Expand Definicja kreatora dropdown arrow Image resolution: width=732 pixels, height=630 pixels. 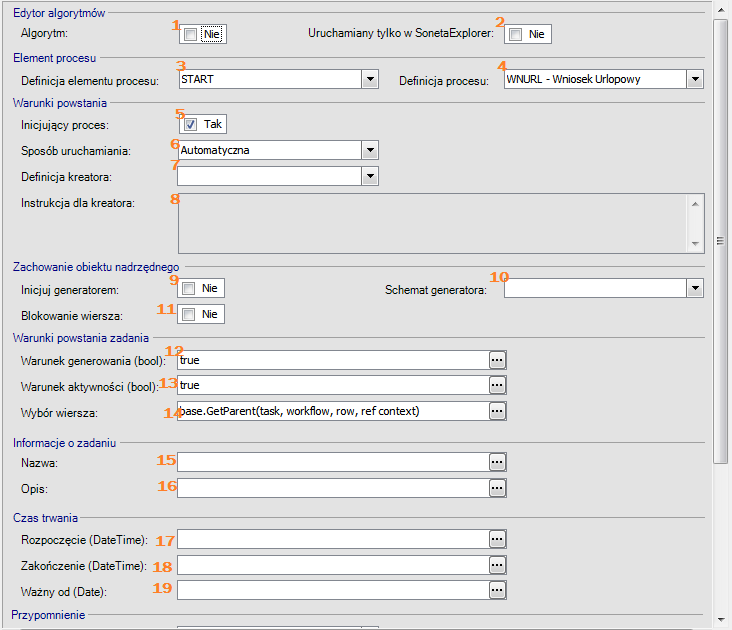pyautogui.click(x=370, y=176)
